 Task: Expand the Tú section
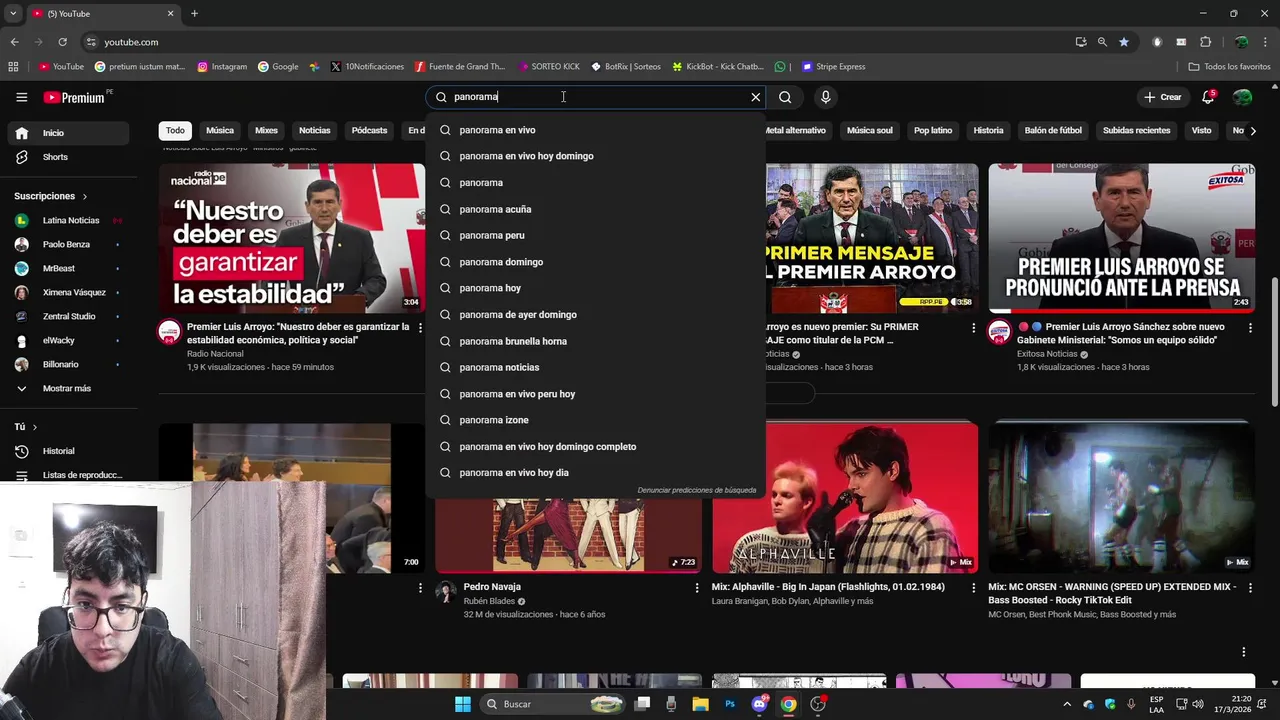(x=26, y=427)
